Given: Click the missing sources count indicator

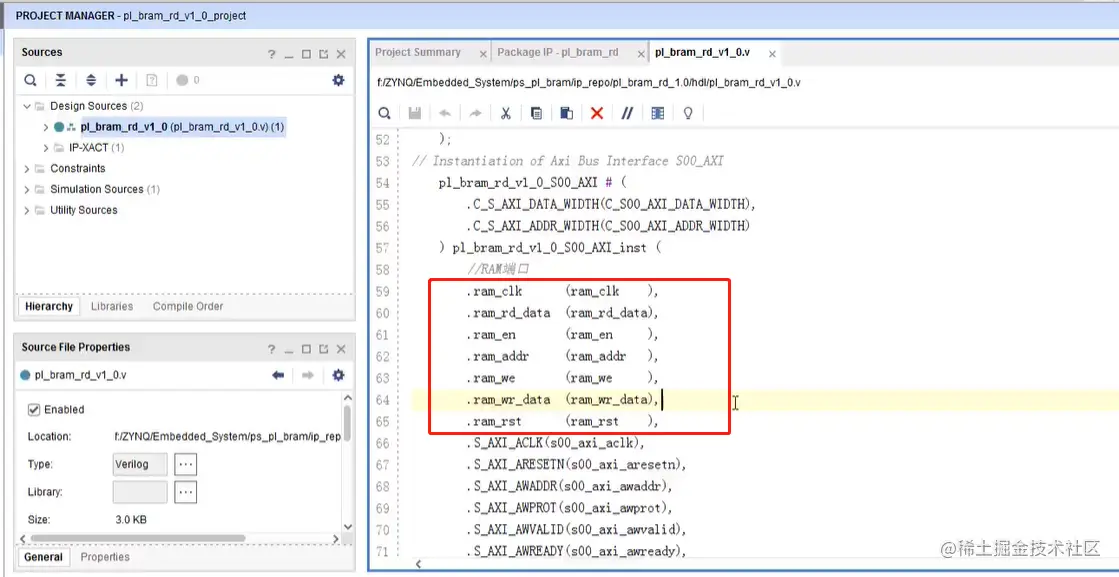Looking at the screenshot, I should pyautogui.click(x=188, y=80).
